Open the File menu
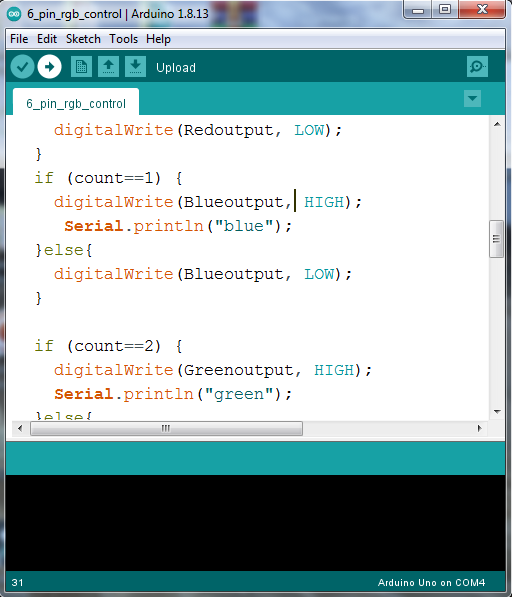The height and width of the screenshot is (597, 512). pyautogui.click(x=19, y=39)
